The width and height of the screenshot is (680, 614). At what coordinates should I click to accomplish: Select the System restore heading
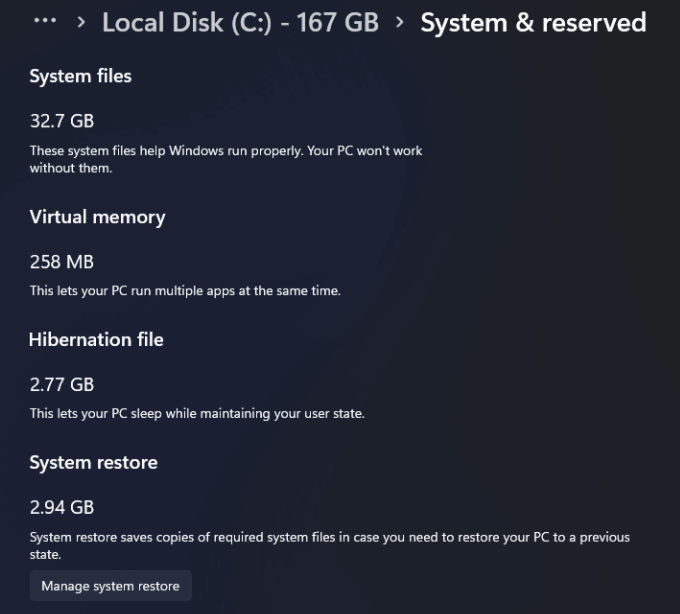(93, 463)
